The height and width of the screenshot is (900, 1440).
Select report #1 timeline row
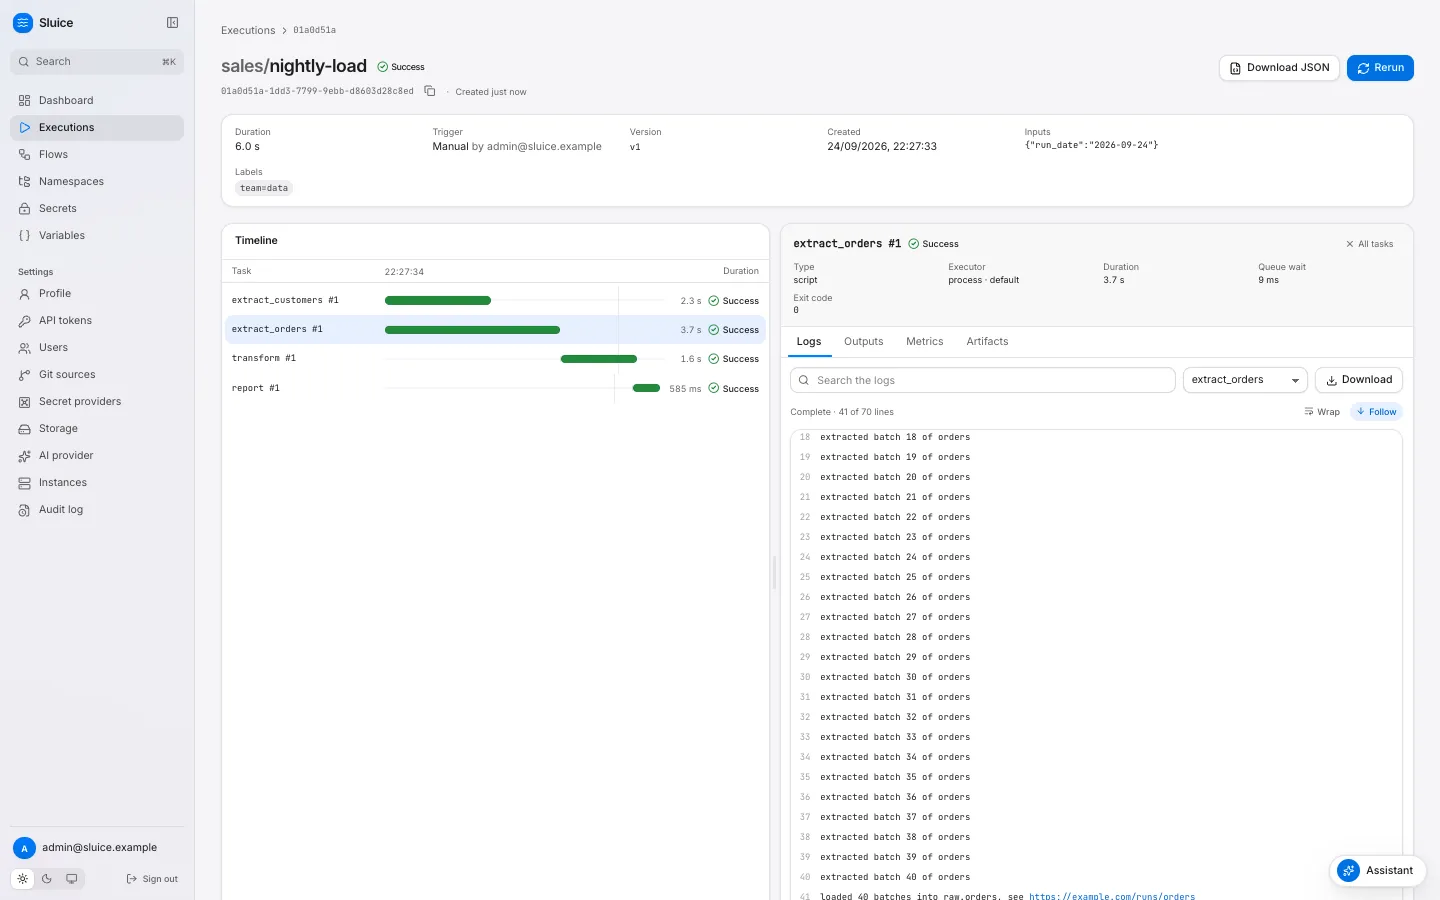coord(495,388)
